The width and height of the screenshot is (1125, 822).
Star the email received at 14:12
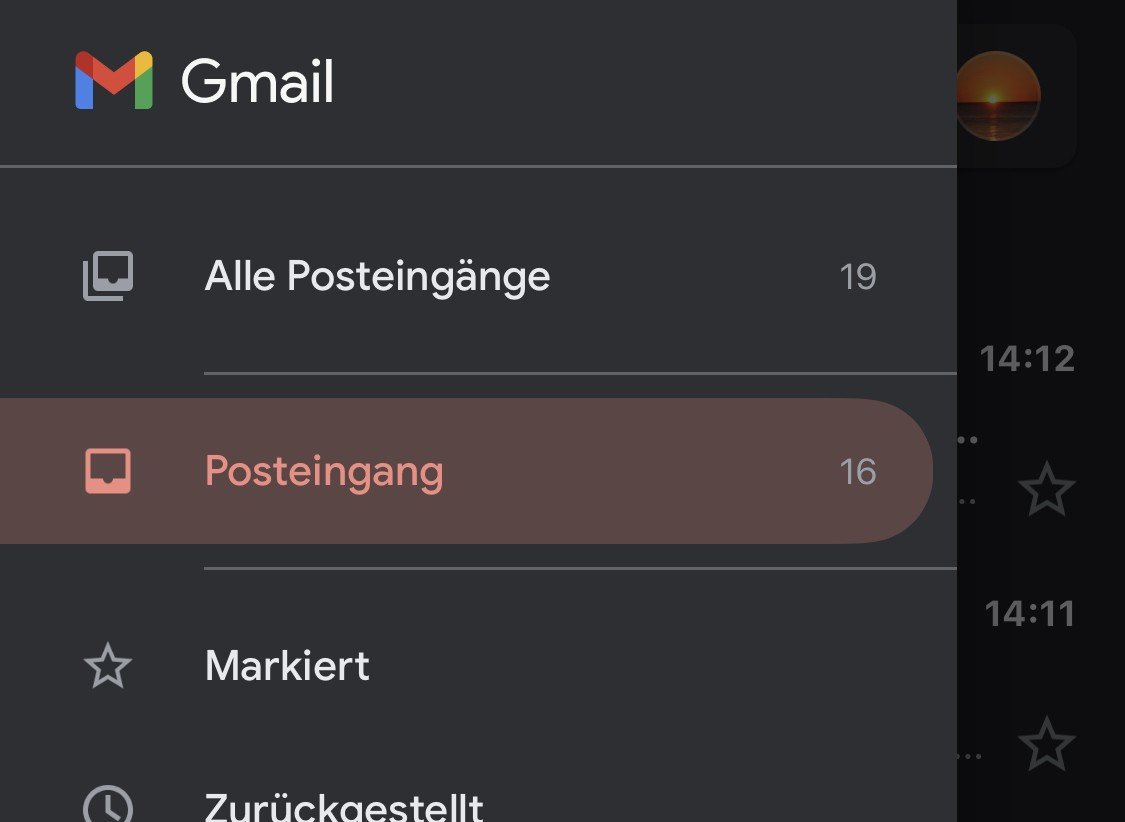coord(1047,489)
